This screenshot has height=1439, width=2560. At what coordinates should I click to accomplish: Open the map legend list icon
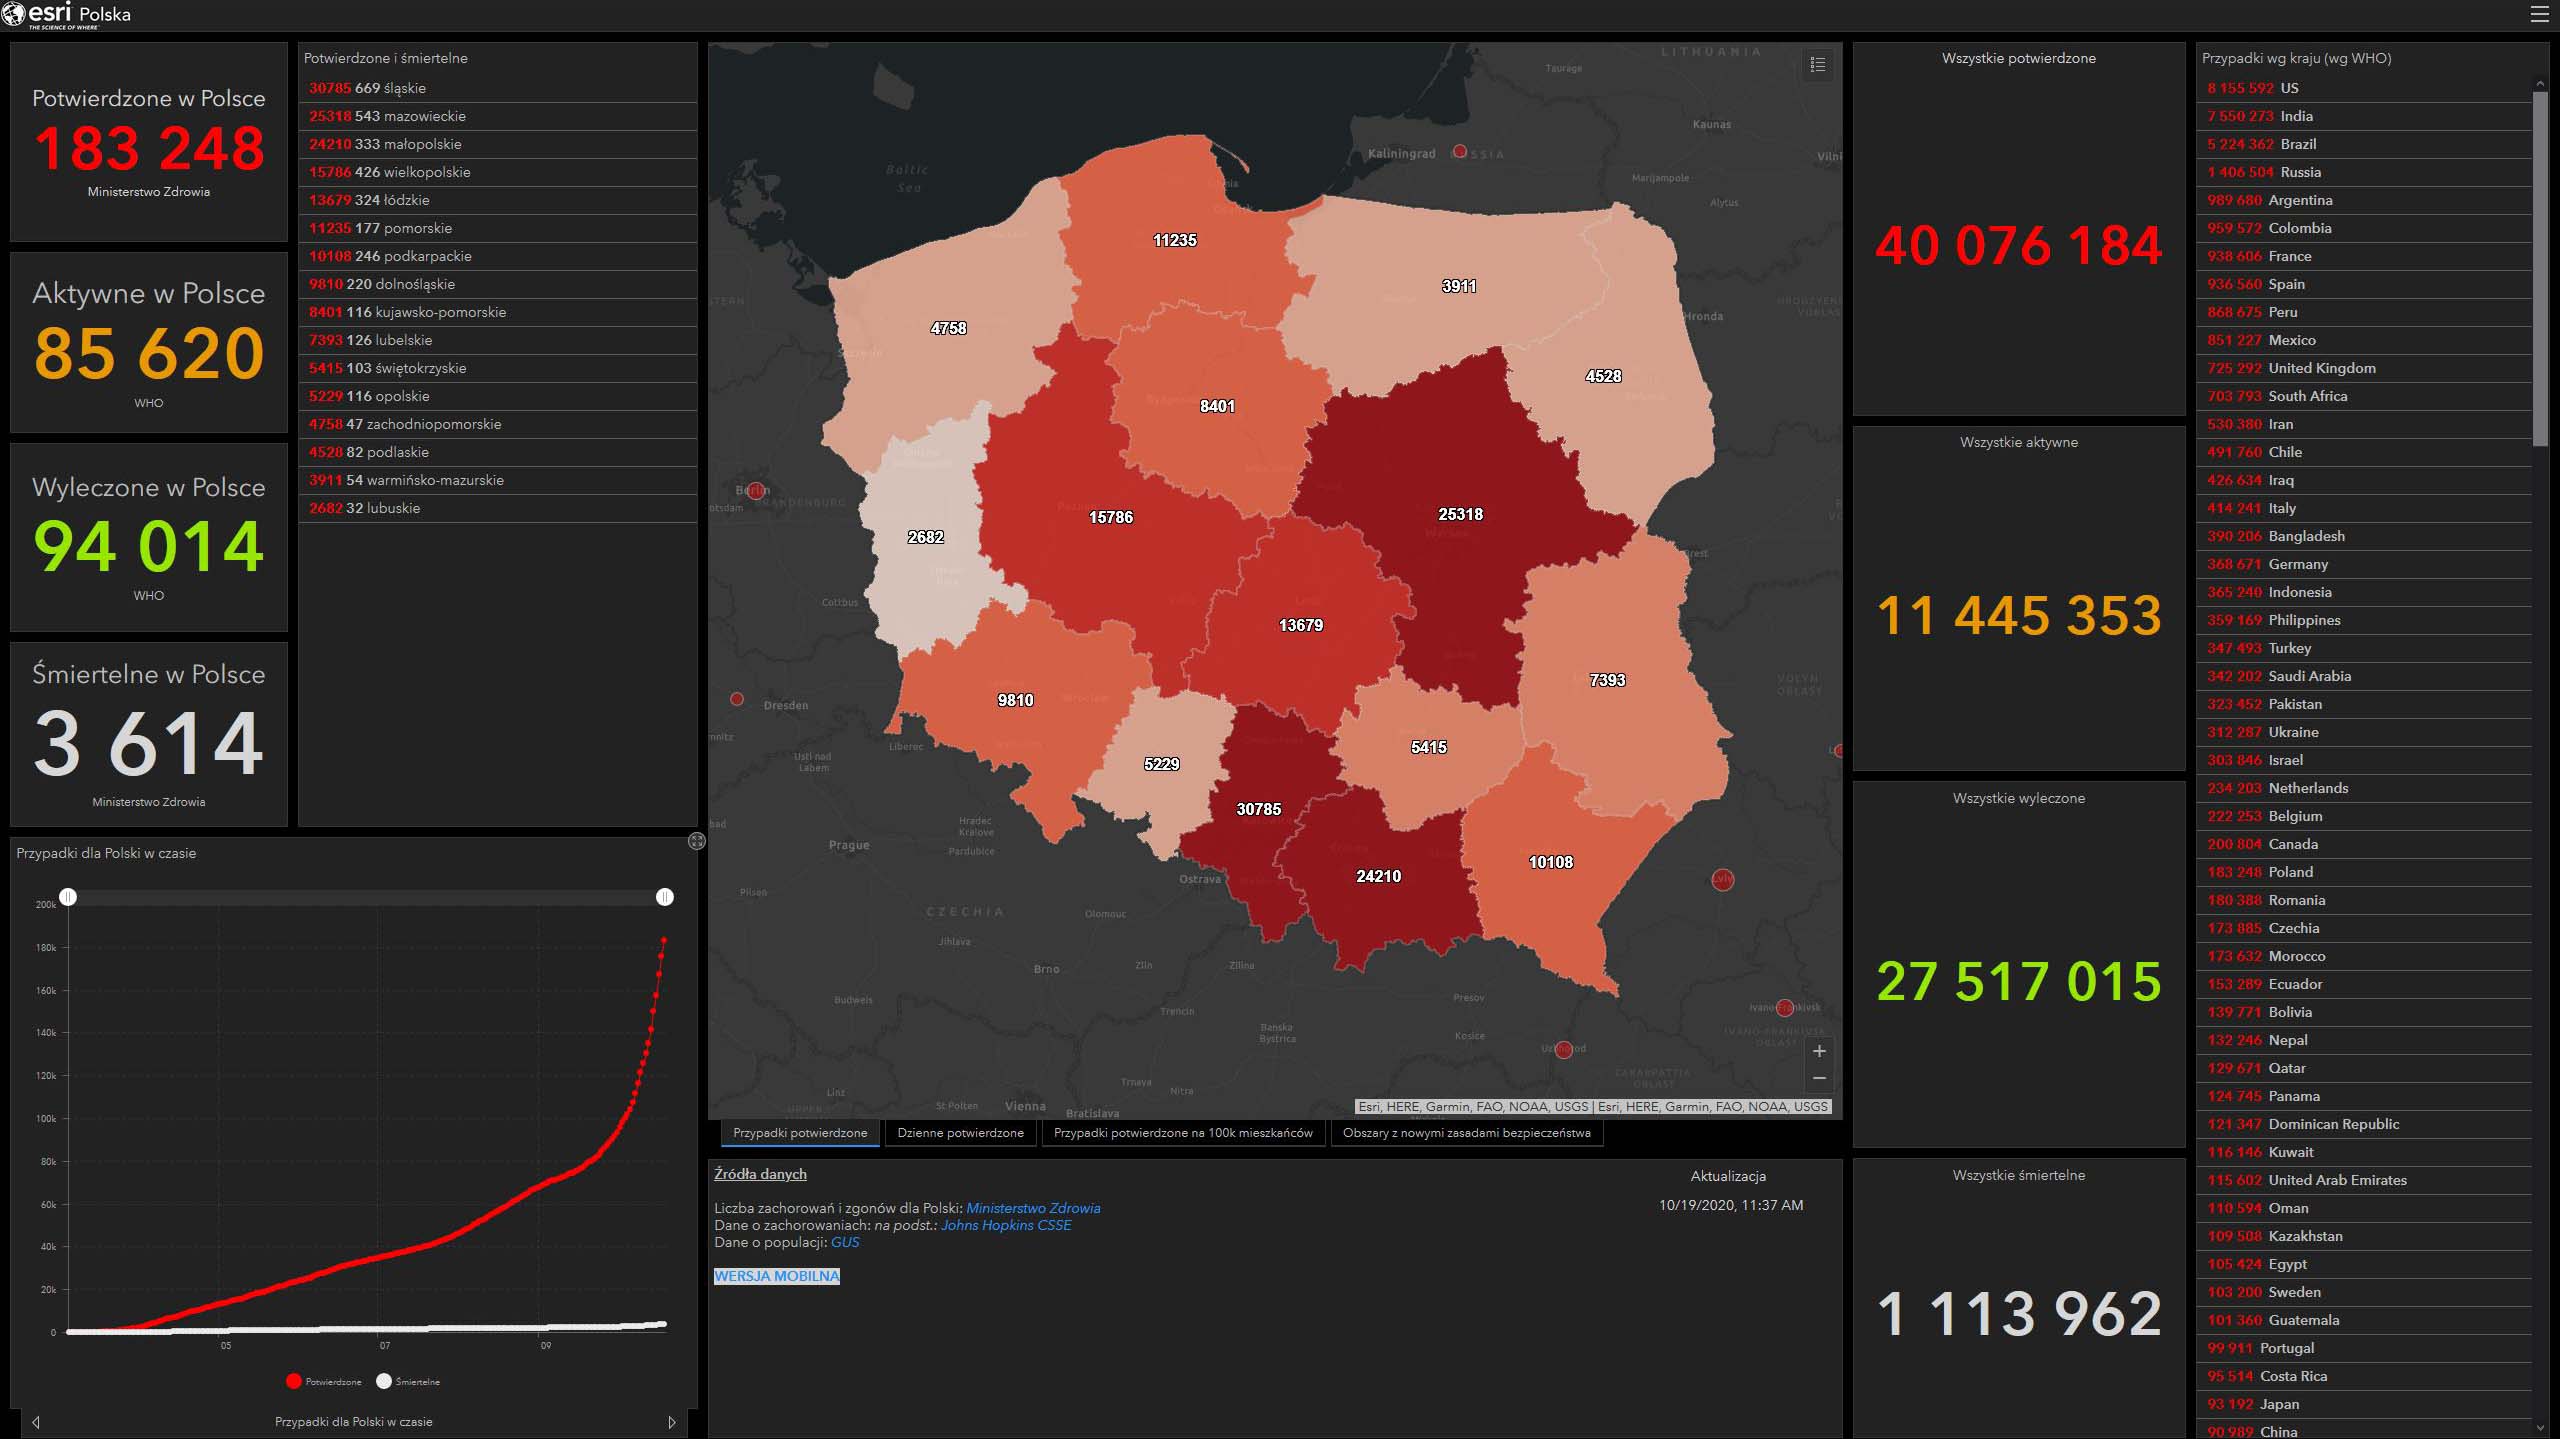tap(1818, 65)
